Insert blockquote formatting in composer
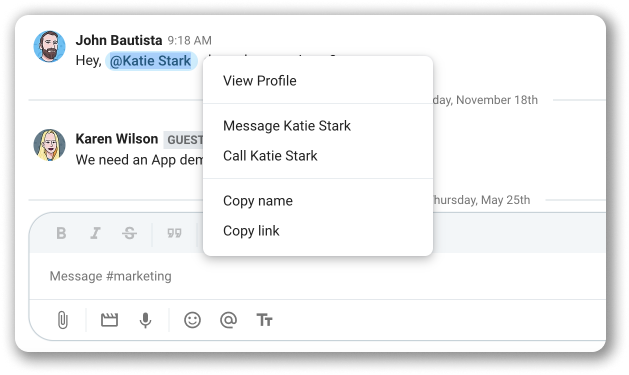The image size is (629, 375). (174, 233)
